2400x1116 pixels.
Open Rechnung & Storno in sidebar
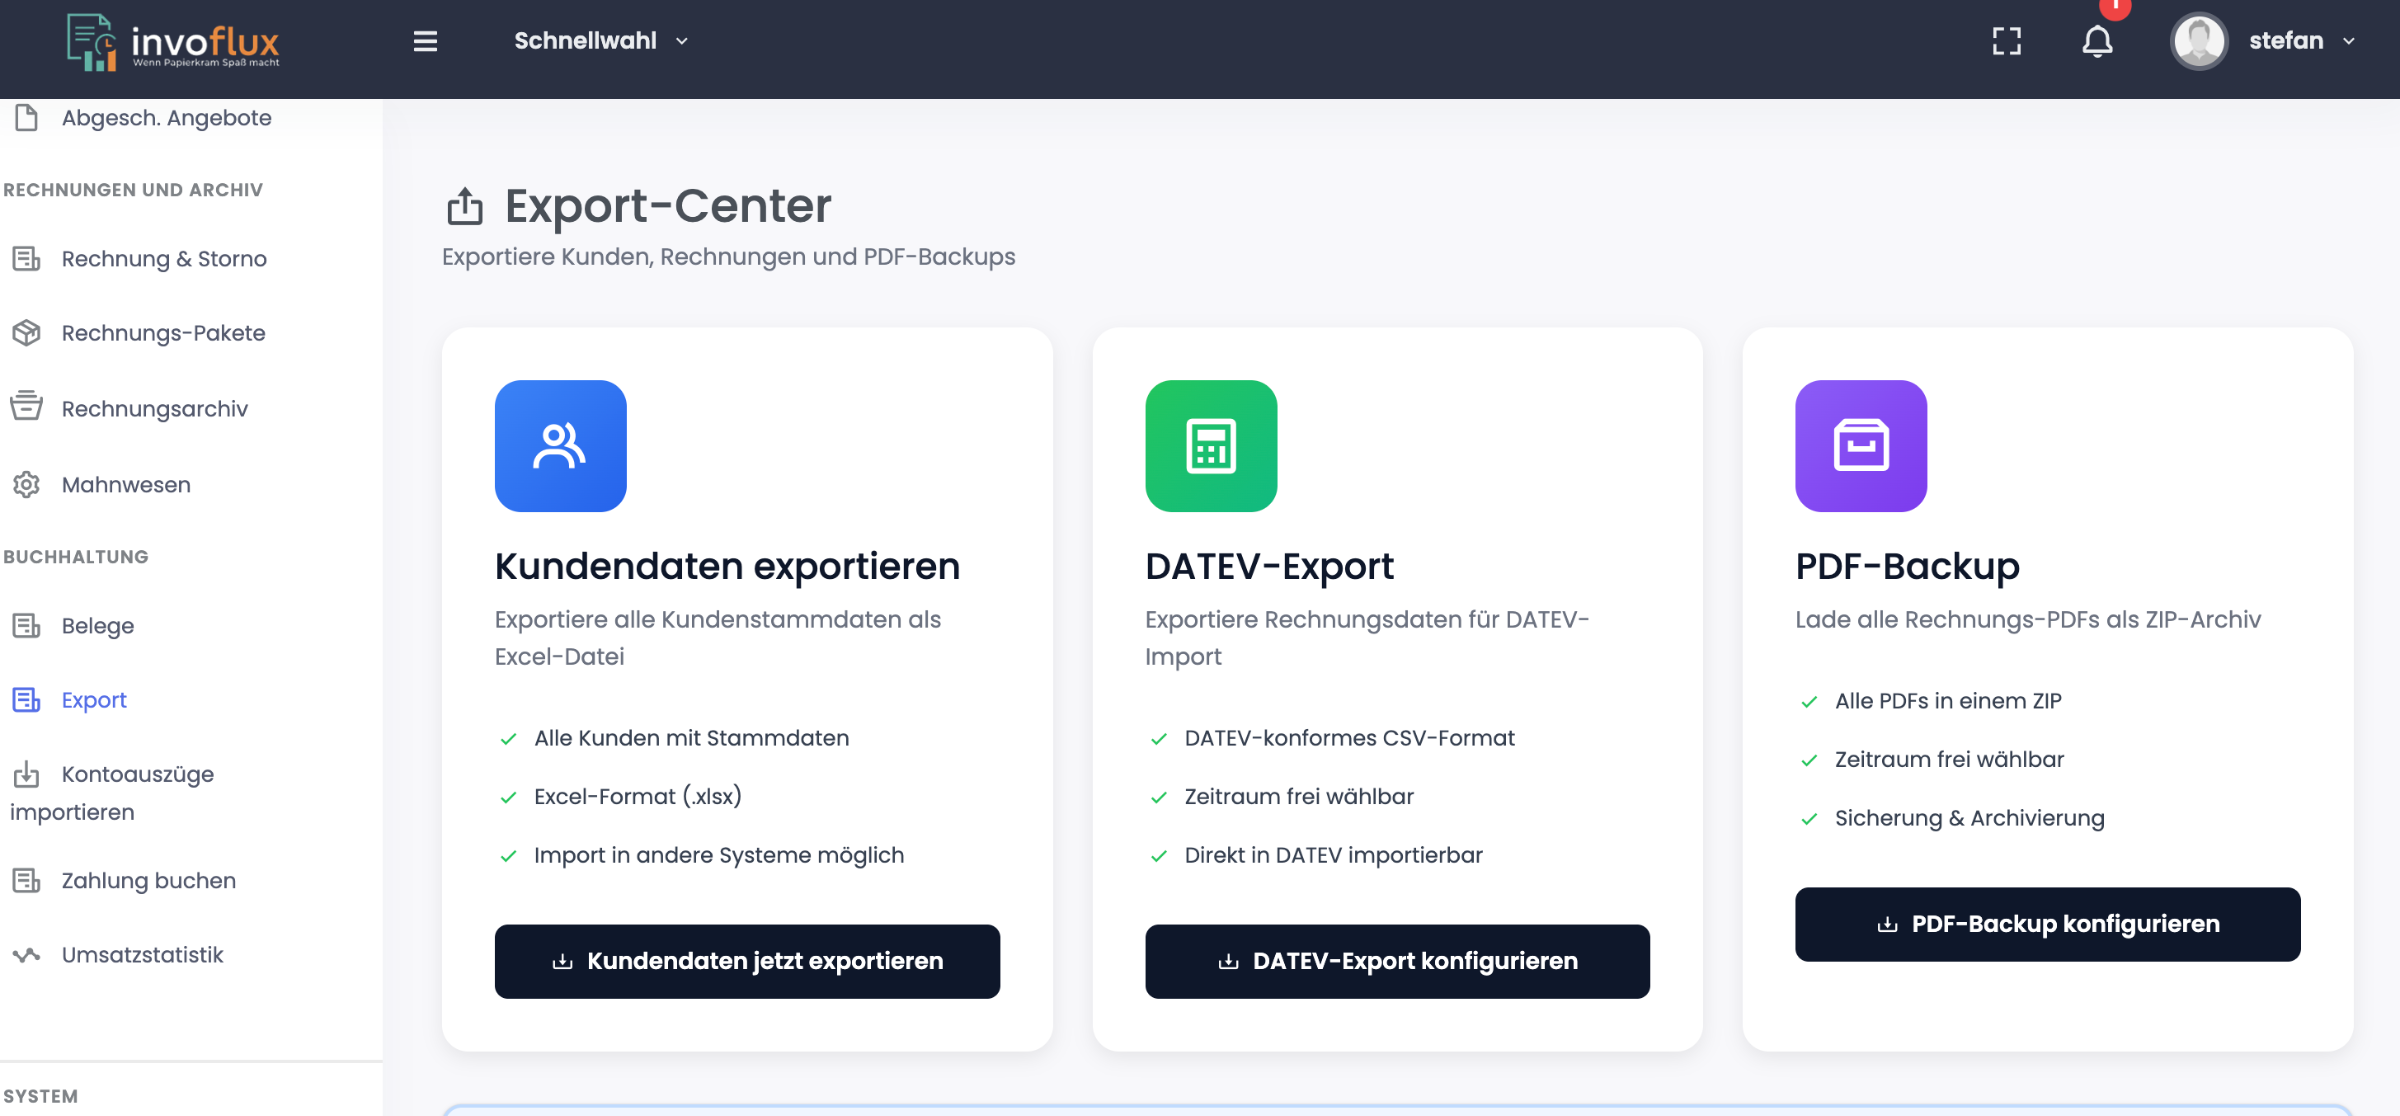click(x=163, y=259)
